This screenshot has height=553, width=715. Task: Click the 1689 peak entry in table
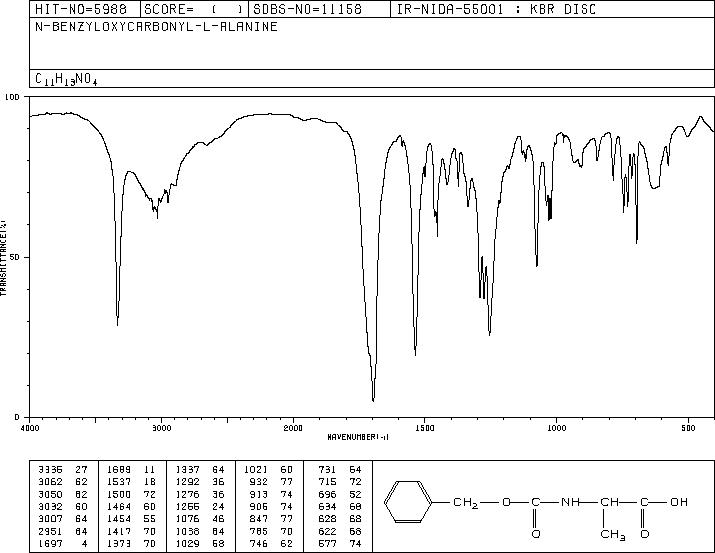tap(131, 470)
